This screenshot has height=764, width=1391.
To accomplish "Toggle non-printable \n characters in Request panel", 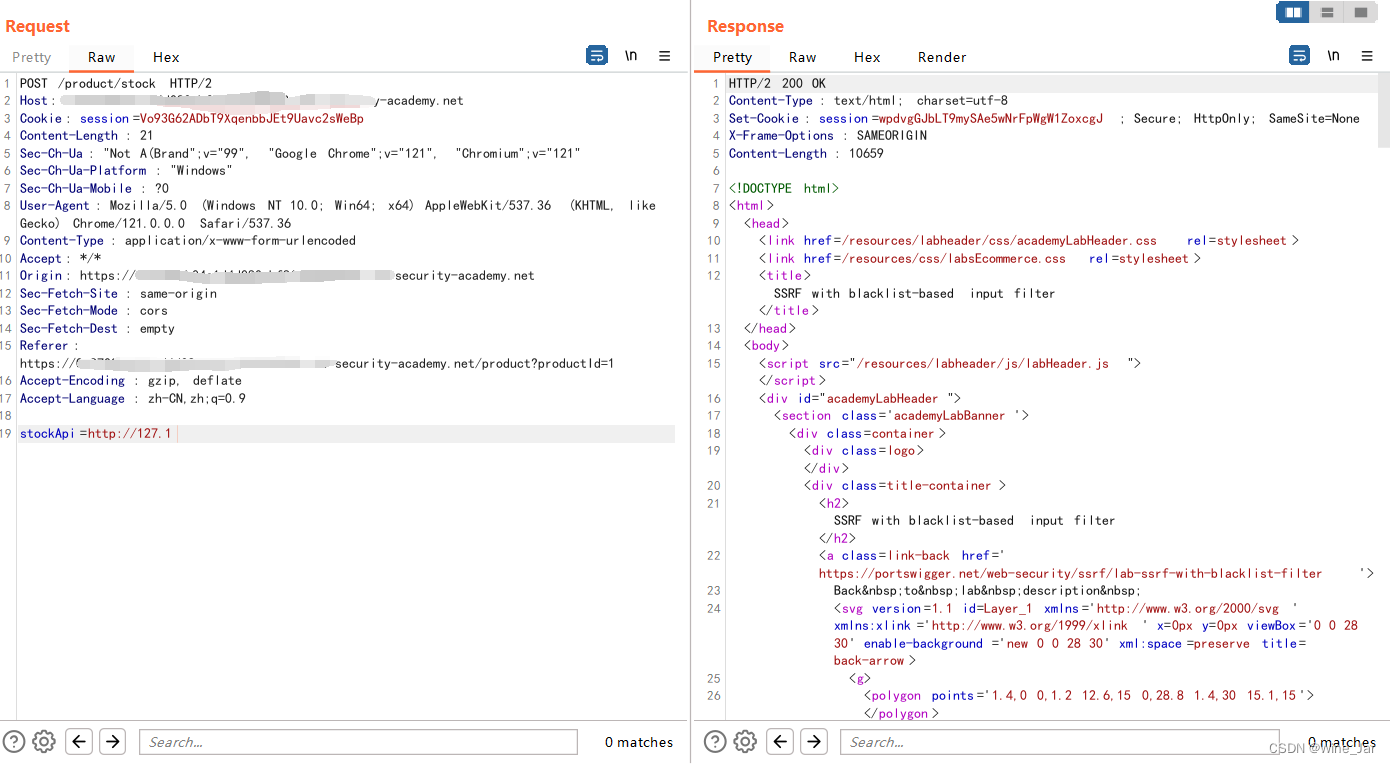I will tap(631, 56).
